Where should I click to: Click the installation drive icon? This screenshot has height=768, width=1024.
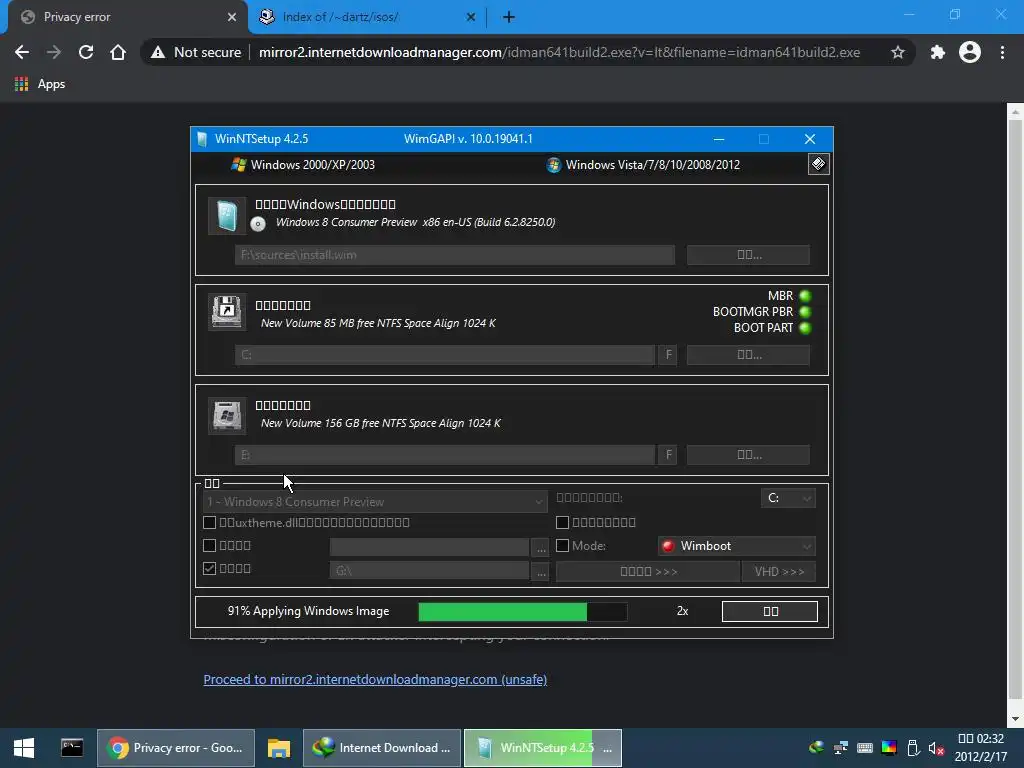227,415
